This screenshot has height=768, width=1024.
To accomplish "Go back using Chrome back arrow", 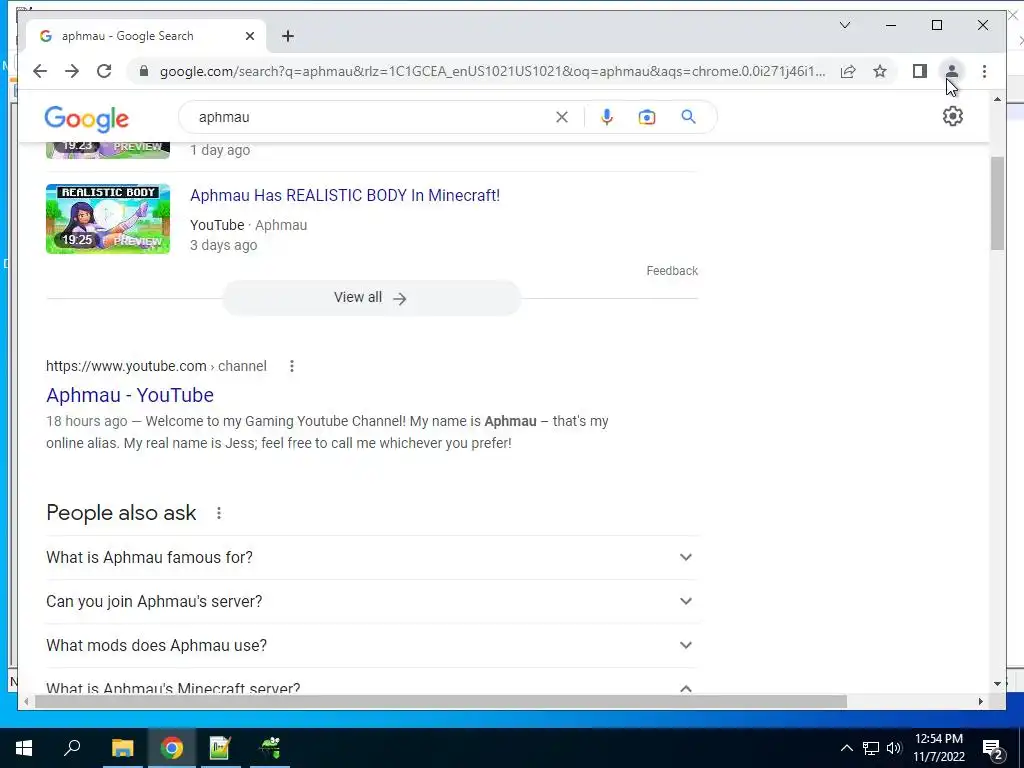I will [40, 71].
